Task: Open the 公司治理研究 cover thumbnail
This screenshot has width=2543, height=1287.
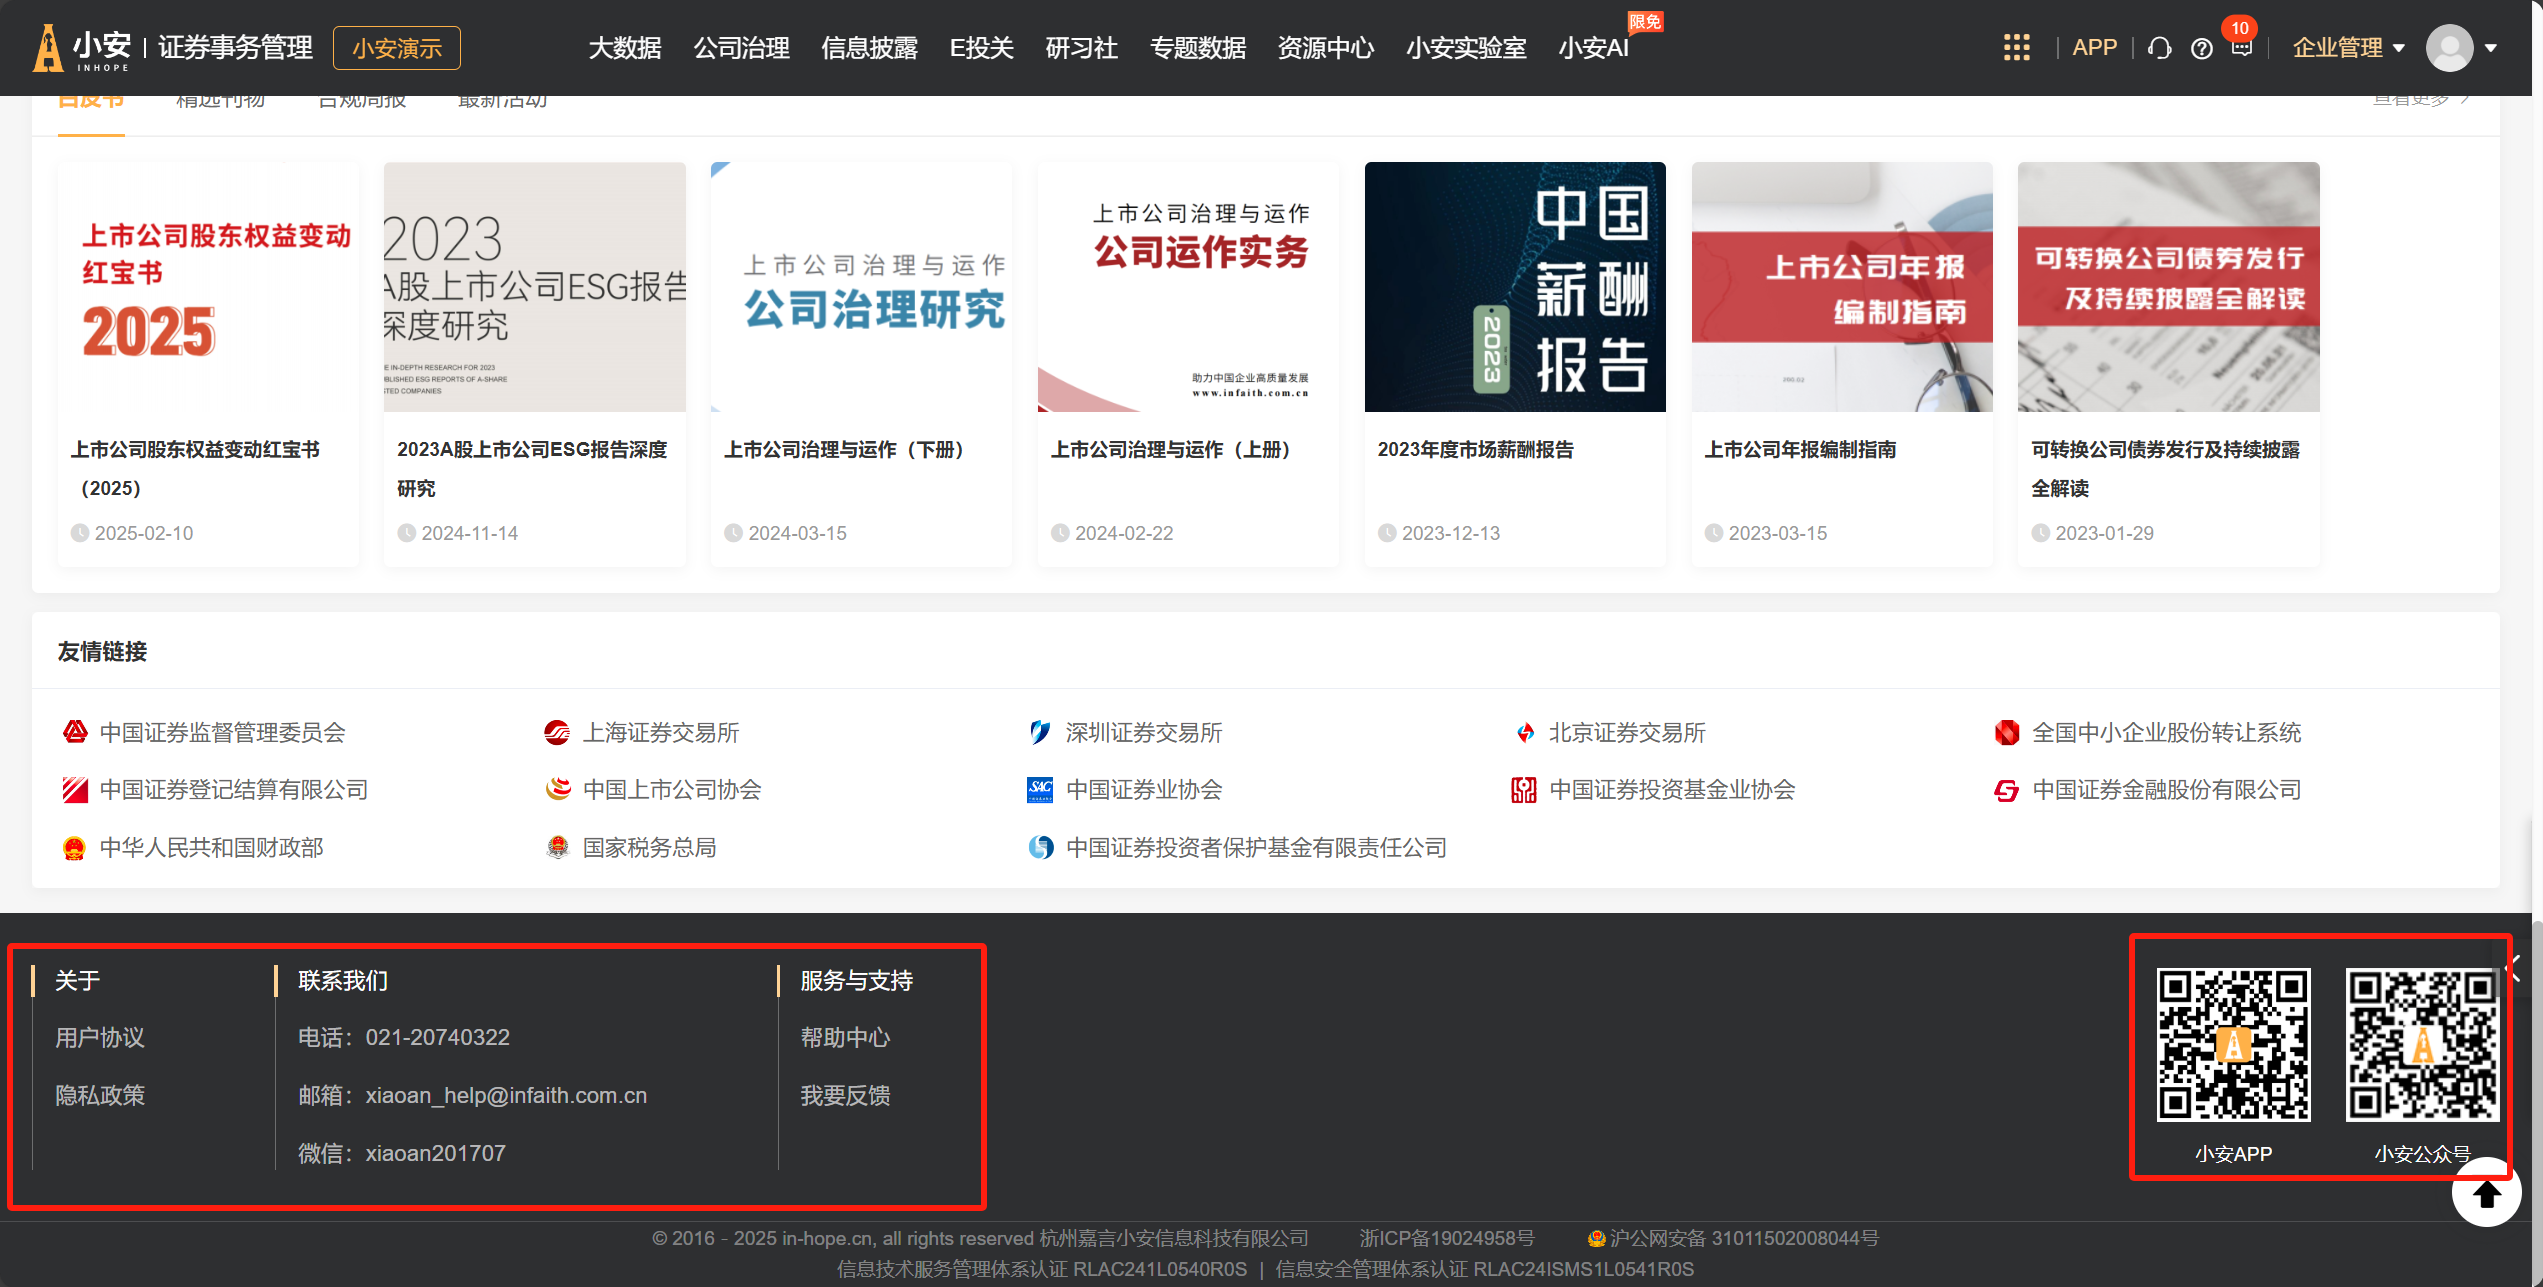Action: [861, 287]
